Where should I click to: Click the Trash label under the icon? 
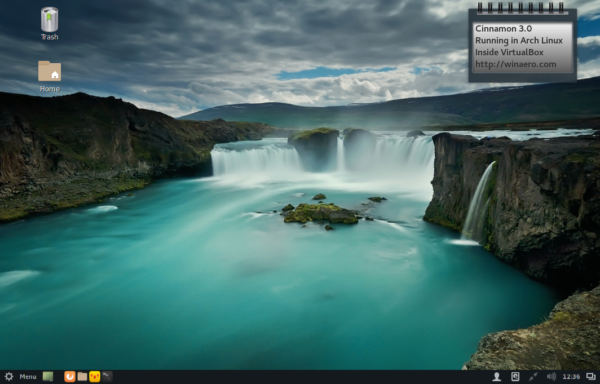pyautogui.click(x=49, y=37)
